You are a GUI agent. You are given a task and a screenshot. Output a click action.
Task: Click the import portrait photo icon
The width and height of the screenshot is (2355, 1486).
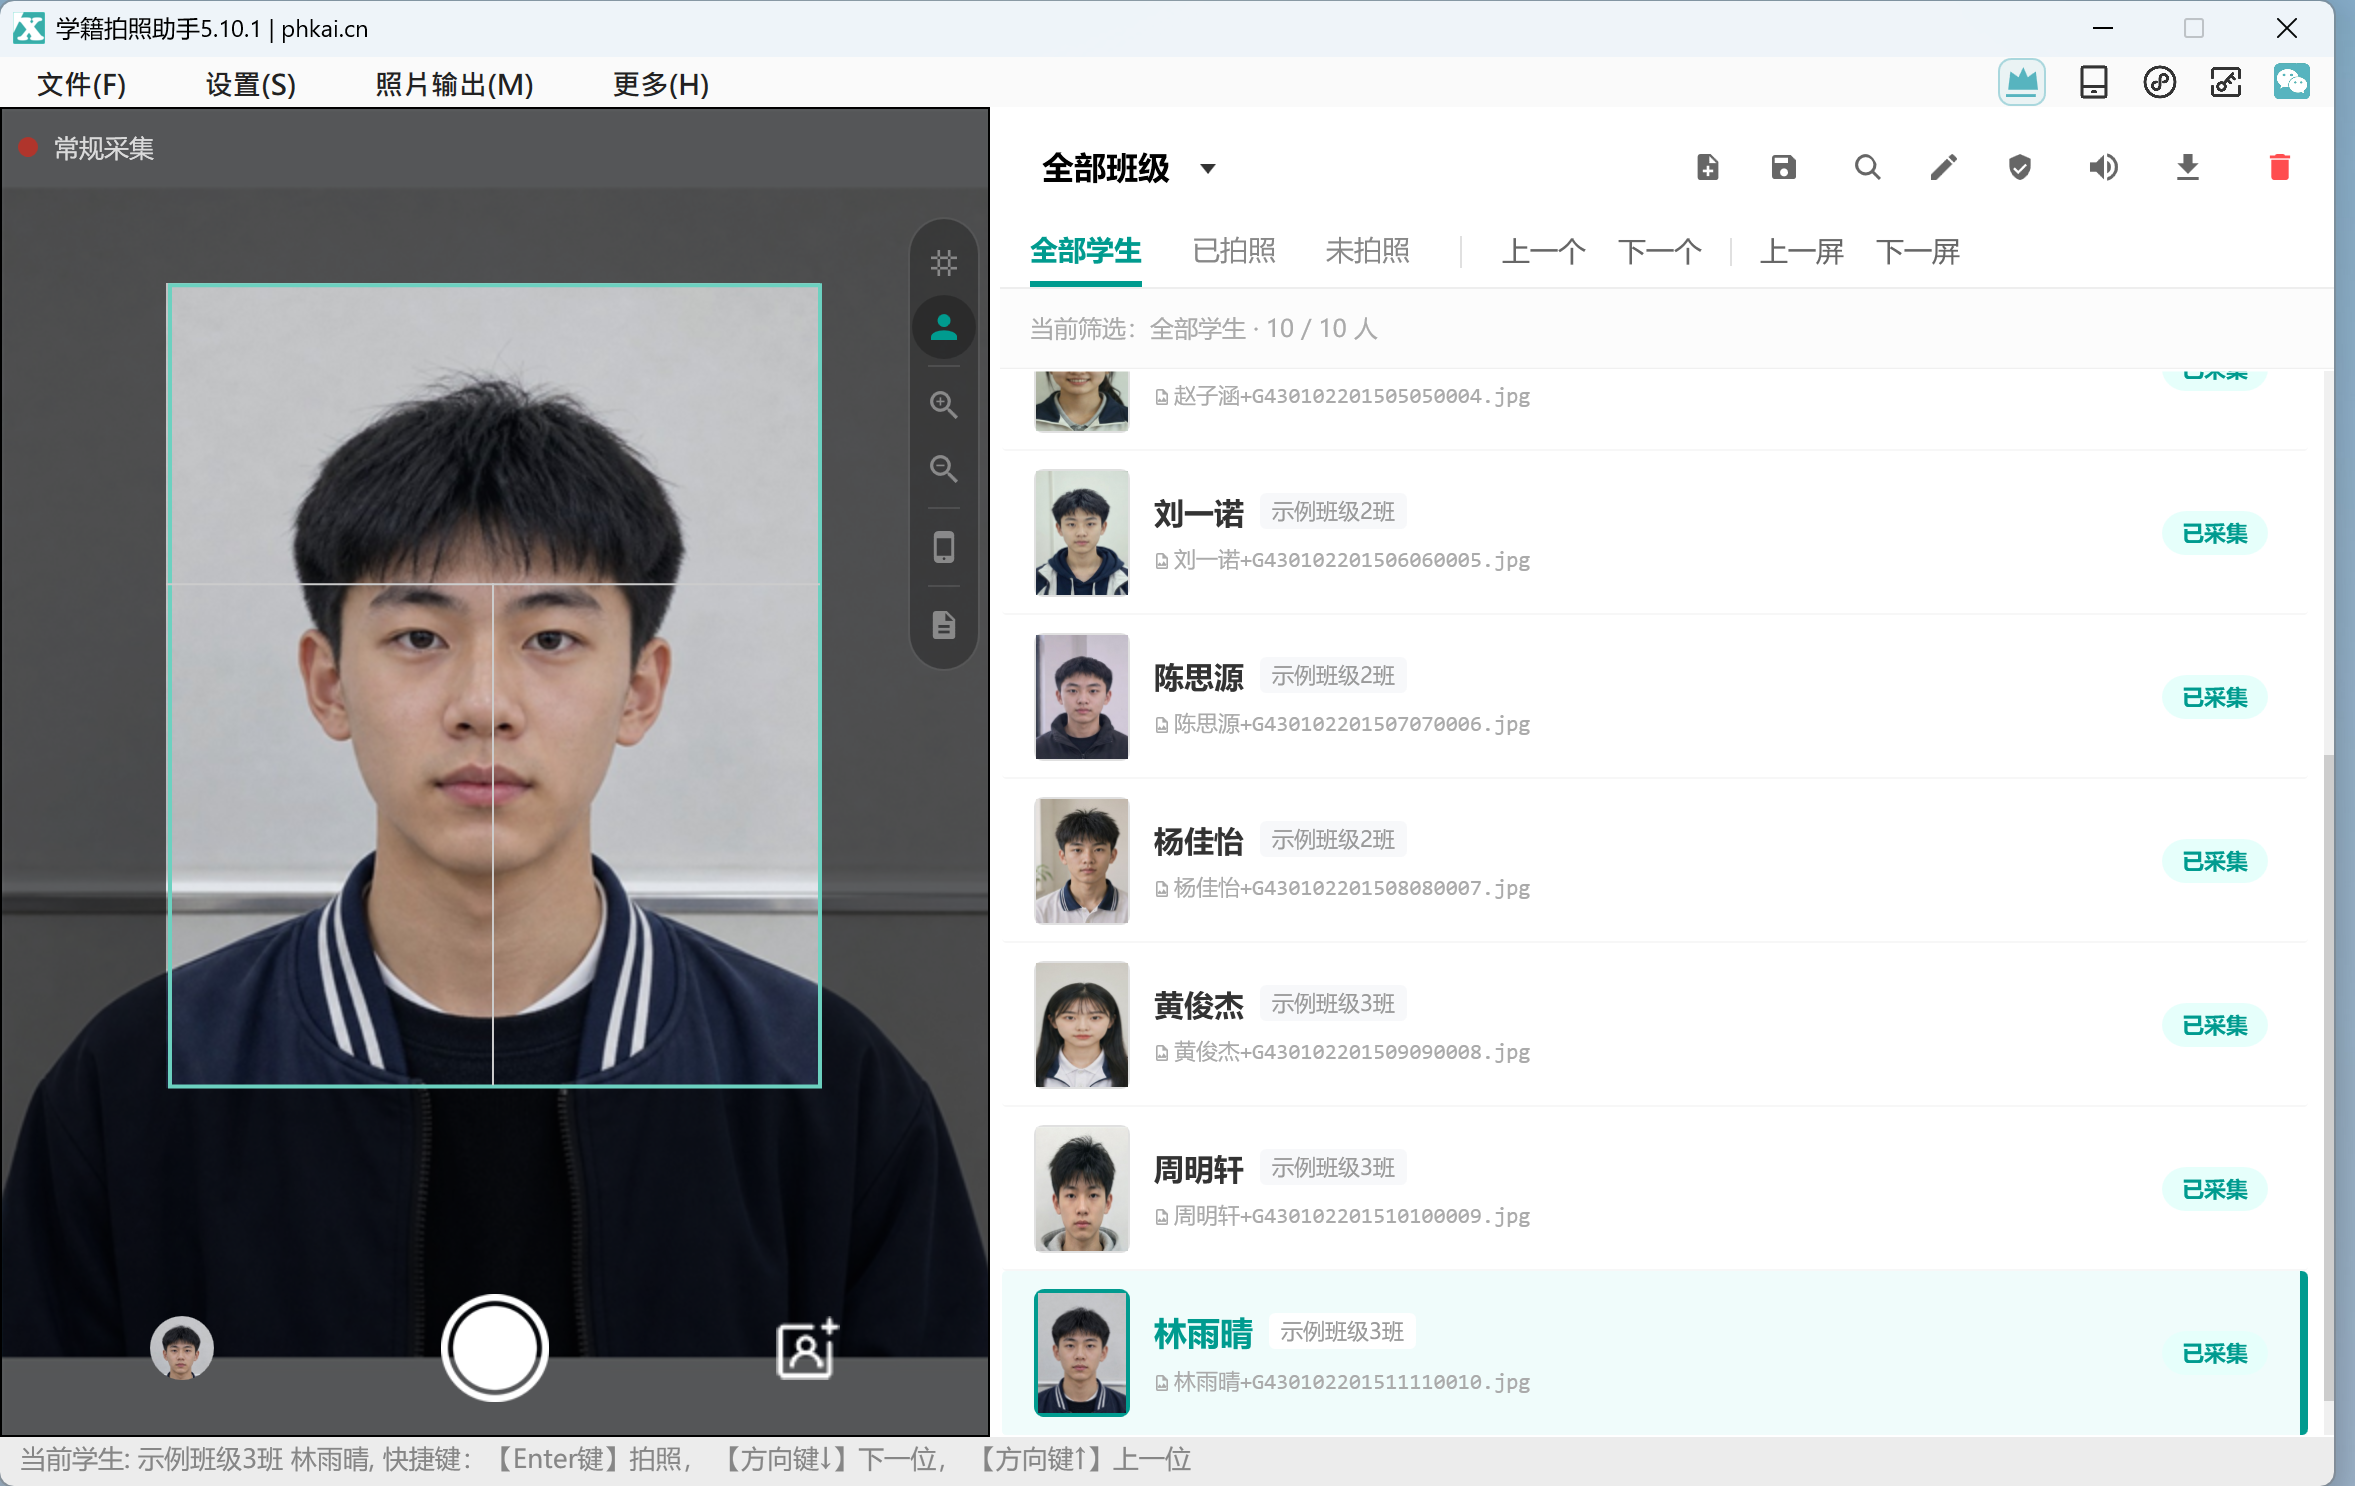click(x=807, y=1349)
